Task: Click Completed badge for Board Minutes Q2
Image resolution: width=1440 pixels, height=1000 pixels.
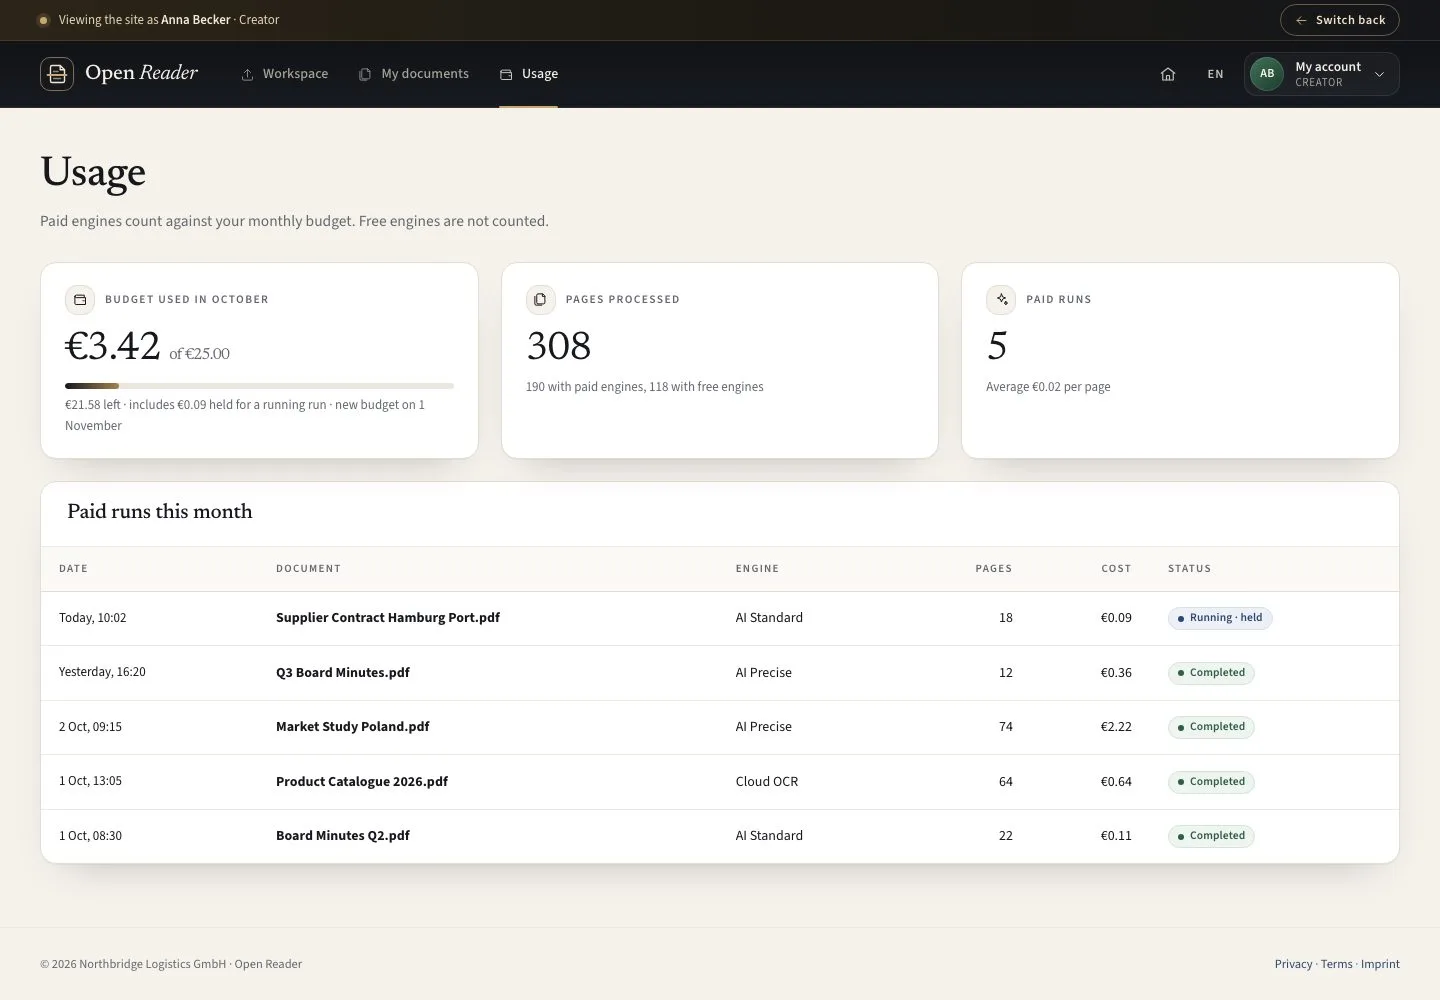Action: [1211, 836]
